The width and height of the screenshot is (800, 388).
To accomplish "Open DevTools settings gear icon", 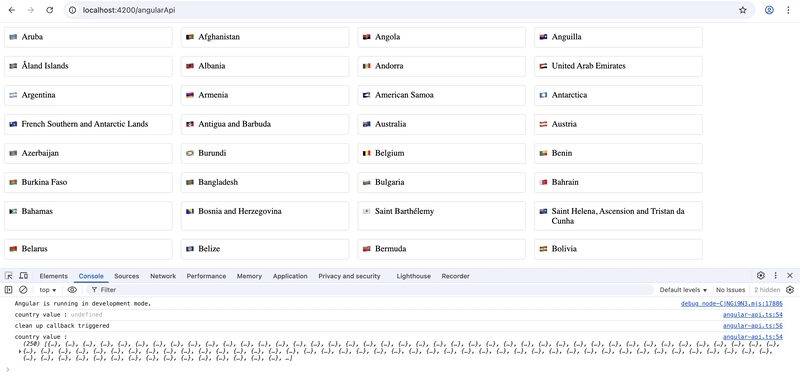I will (761, 276).
